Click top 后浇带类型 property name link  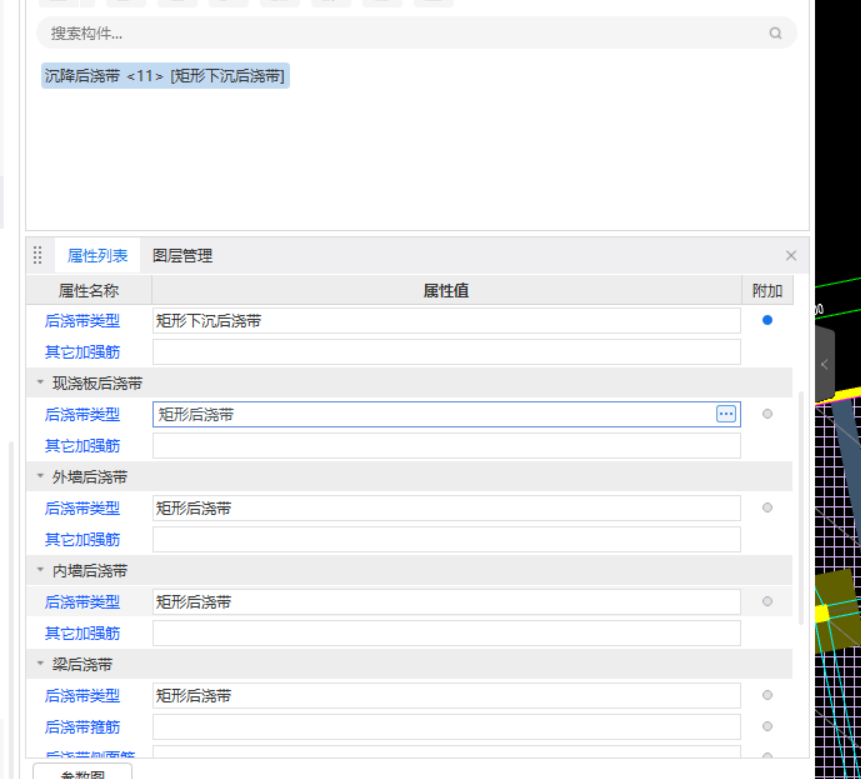[x=82, y=321]
